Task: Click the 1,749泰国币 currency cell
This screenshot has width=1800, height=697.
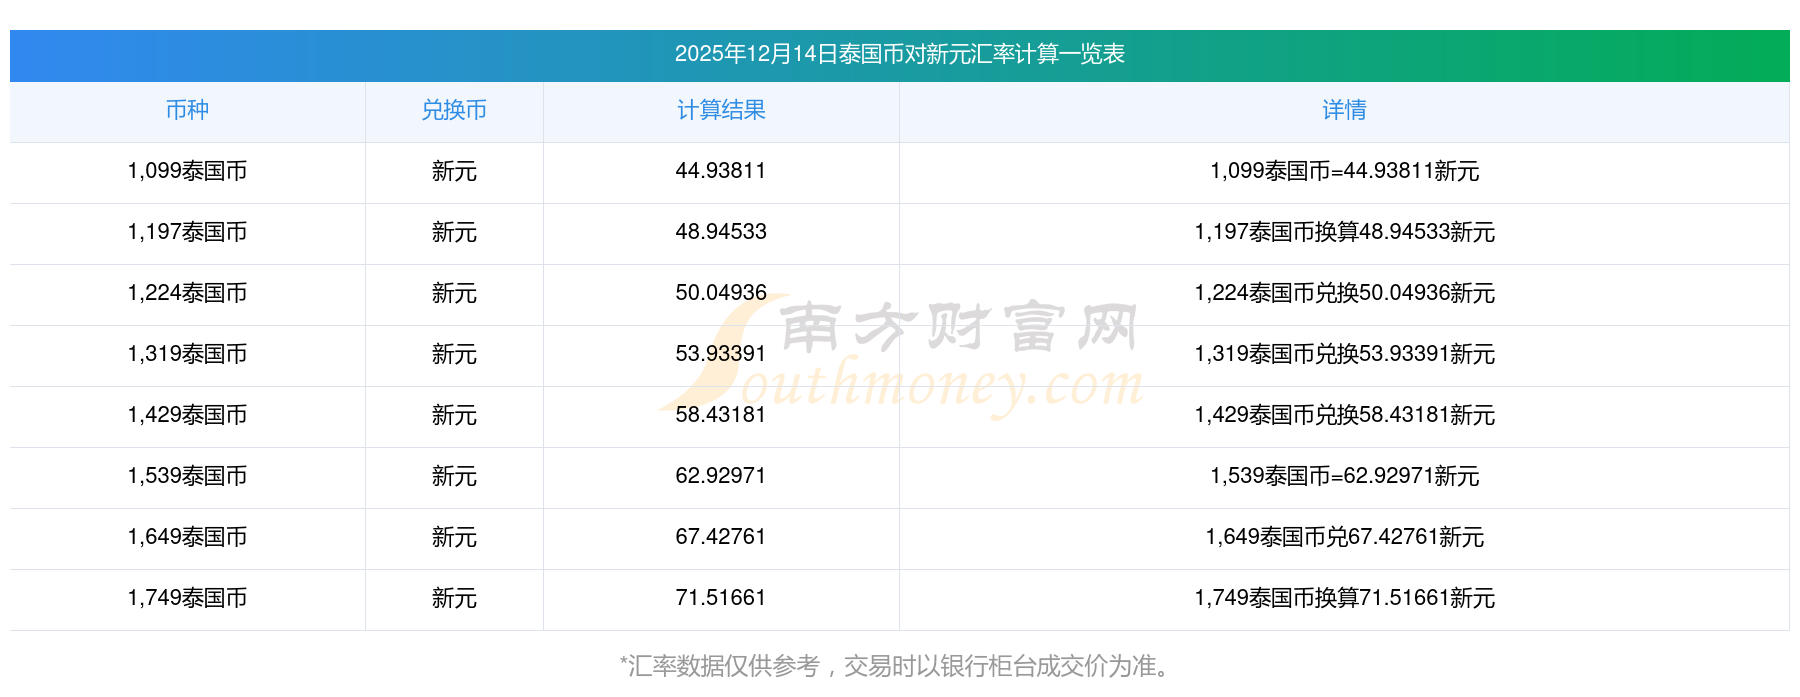Action: [187, 598]
